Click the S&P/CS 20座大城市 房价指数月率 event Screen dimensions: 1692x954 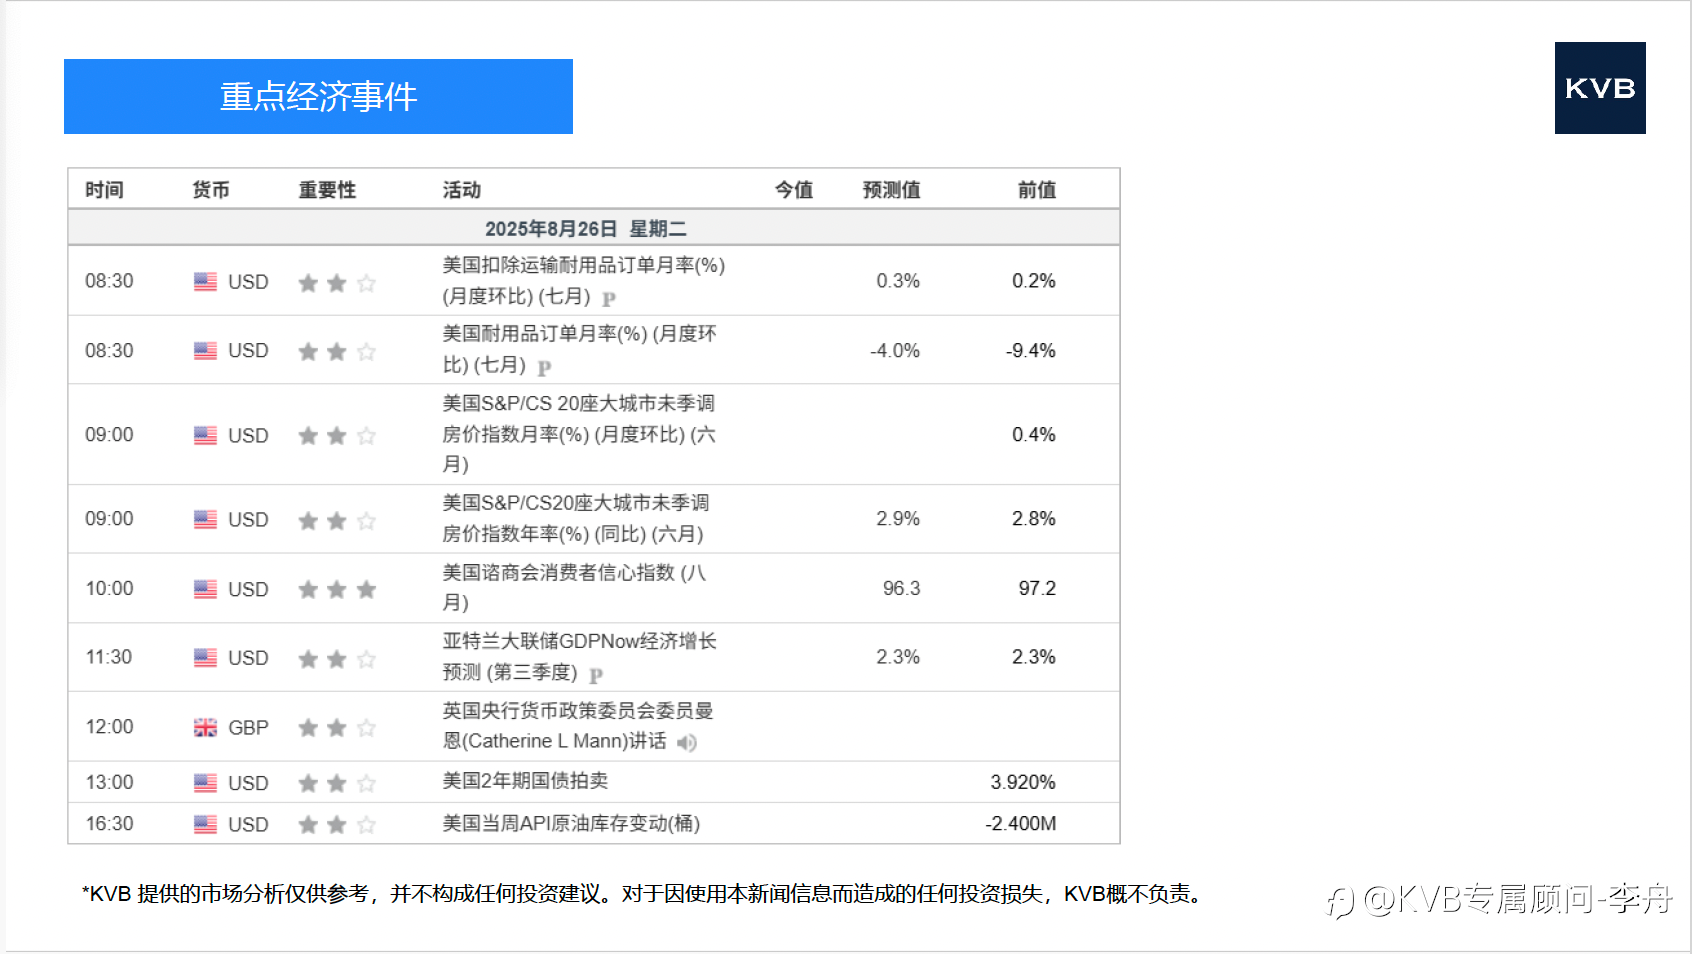(x=579, y=433)
